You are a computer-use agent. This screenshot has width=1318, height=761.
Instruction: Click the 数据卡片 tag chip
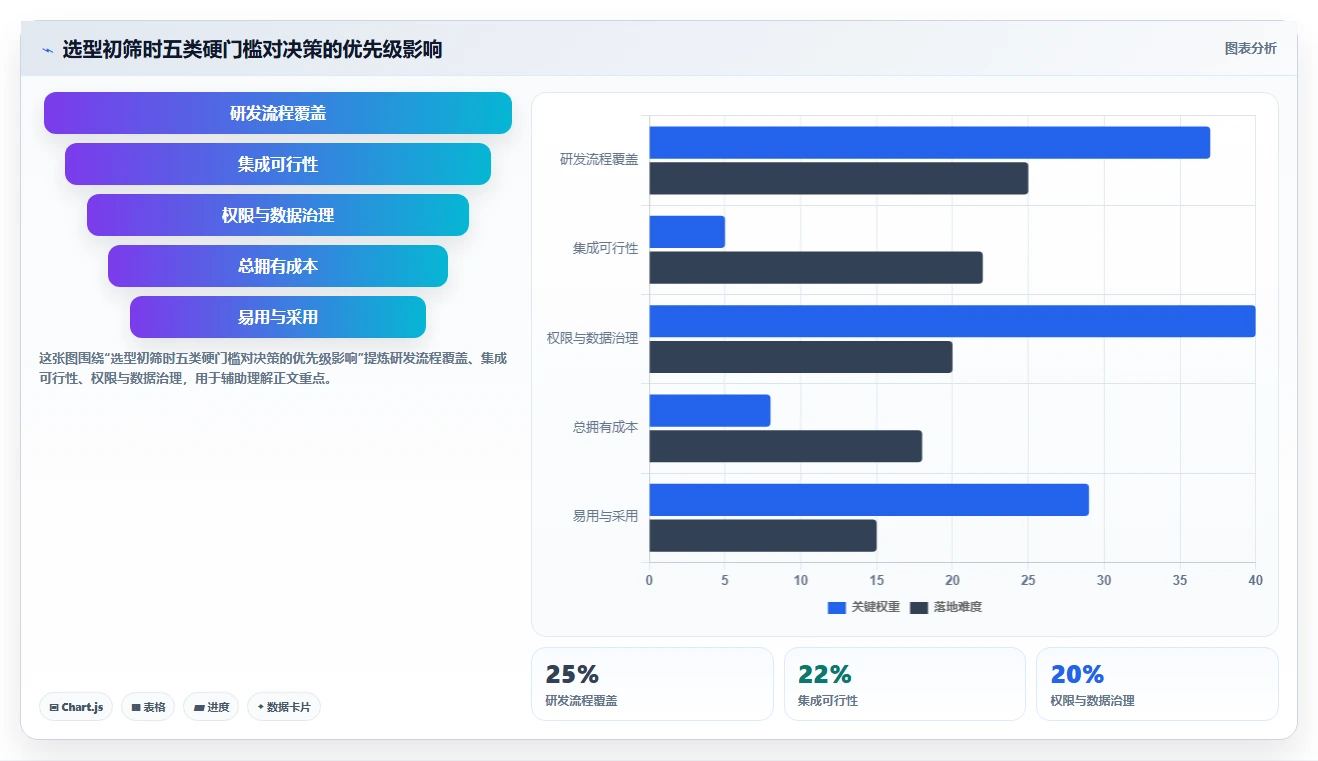pyautogui.click(x=284, y=707)
